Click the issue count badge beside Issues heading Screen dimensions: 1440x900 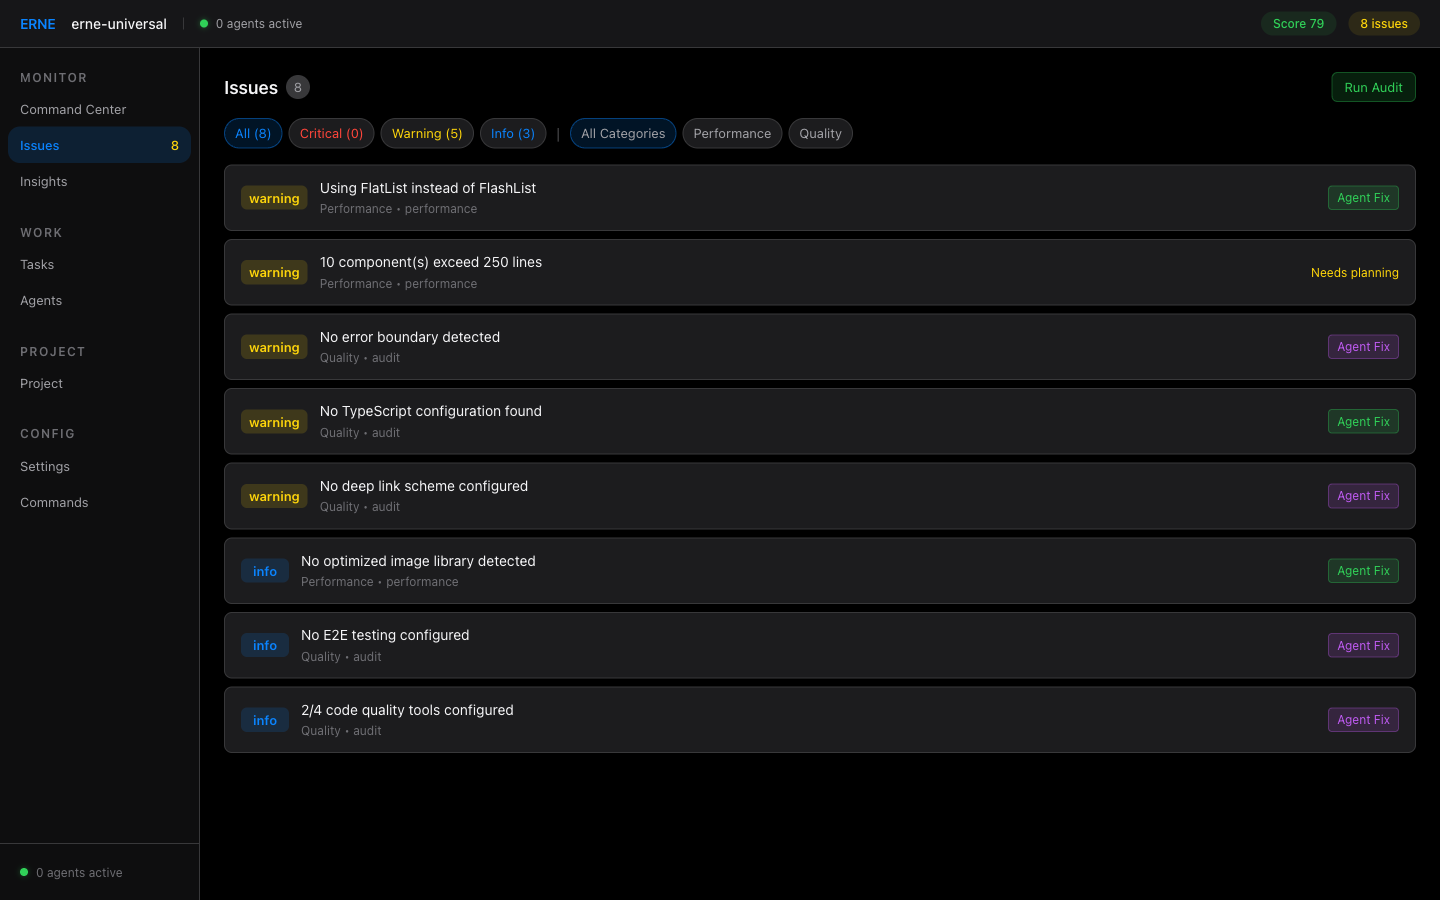coord(298,87)
